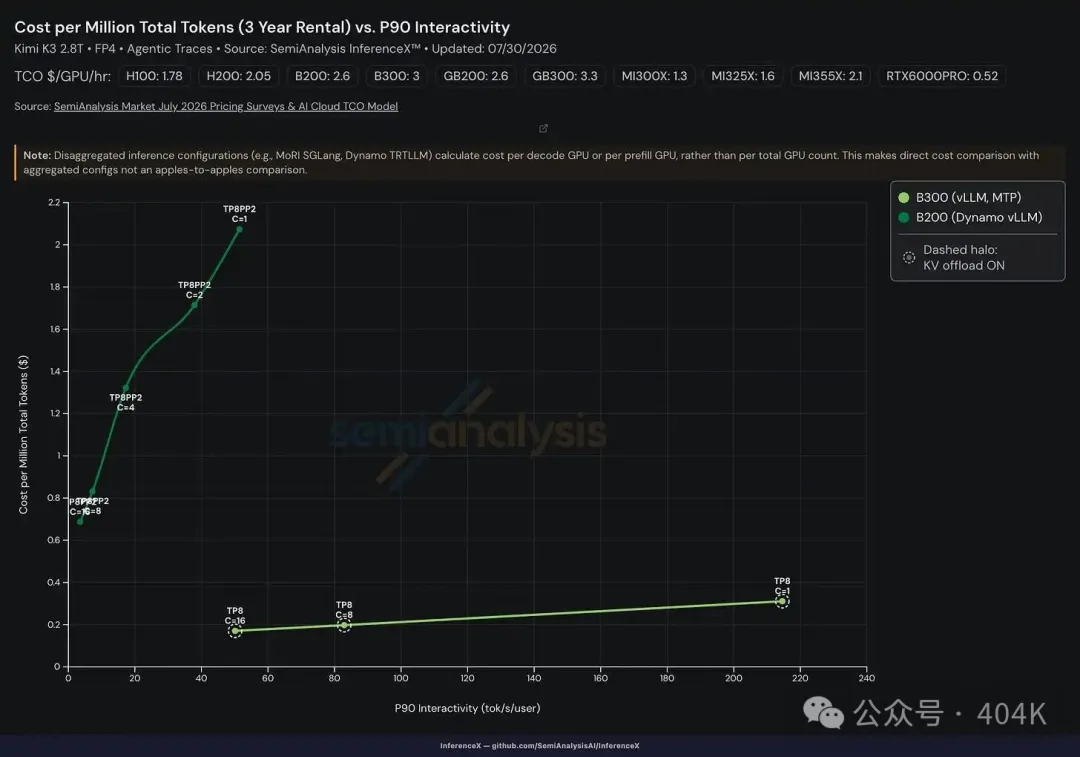Select the B200 TP8PP2 C=4 data point
1080x757 pixels.
click(x=125, y=388)
